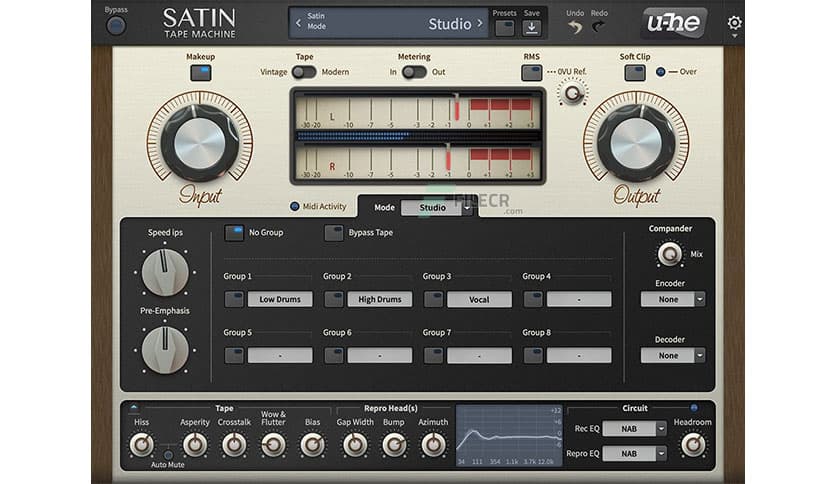Switch Metering between In and Out

coord(414,72)
